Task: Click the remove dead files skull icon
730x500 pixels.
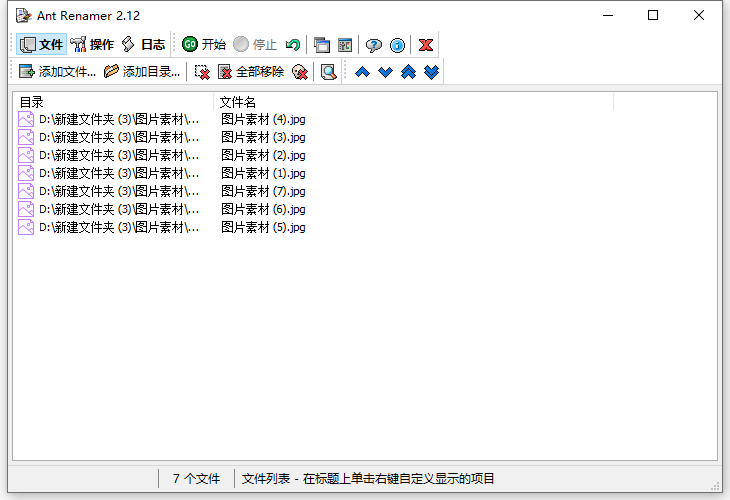Action: (x=299, y=72)
